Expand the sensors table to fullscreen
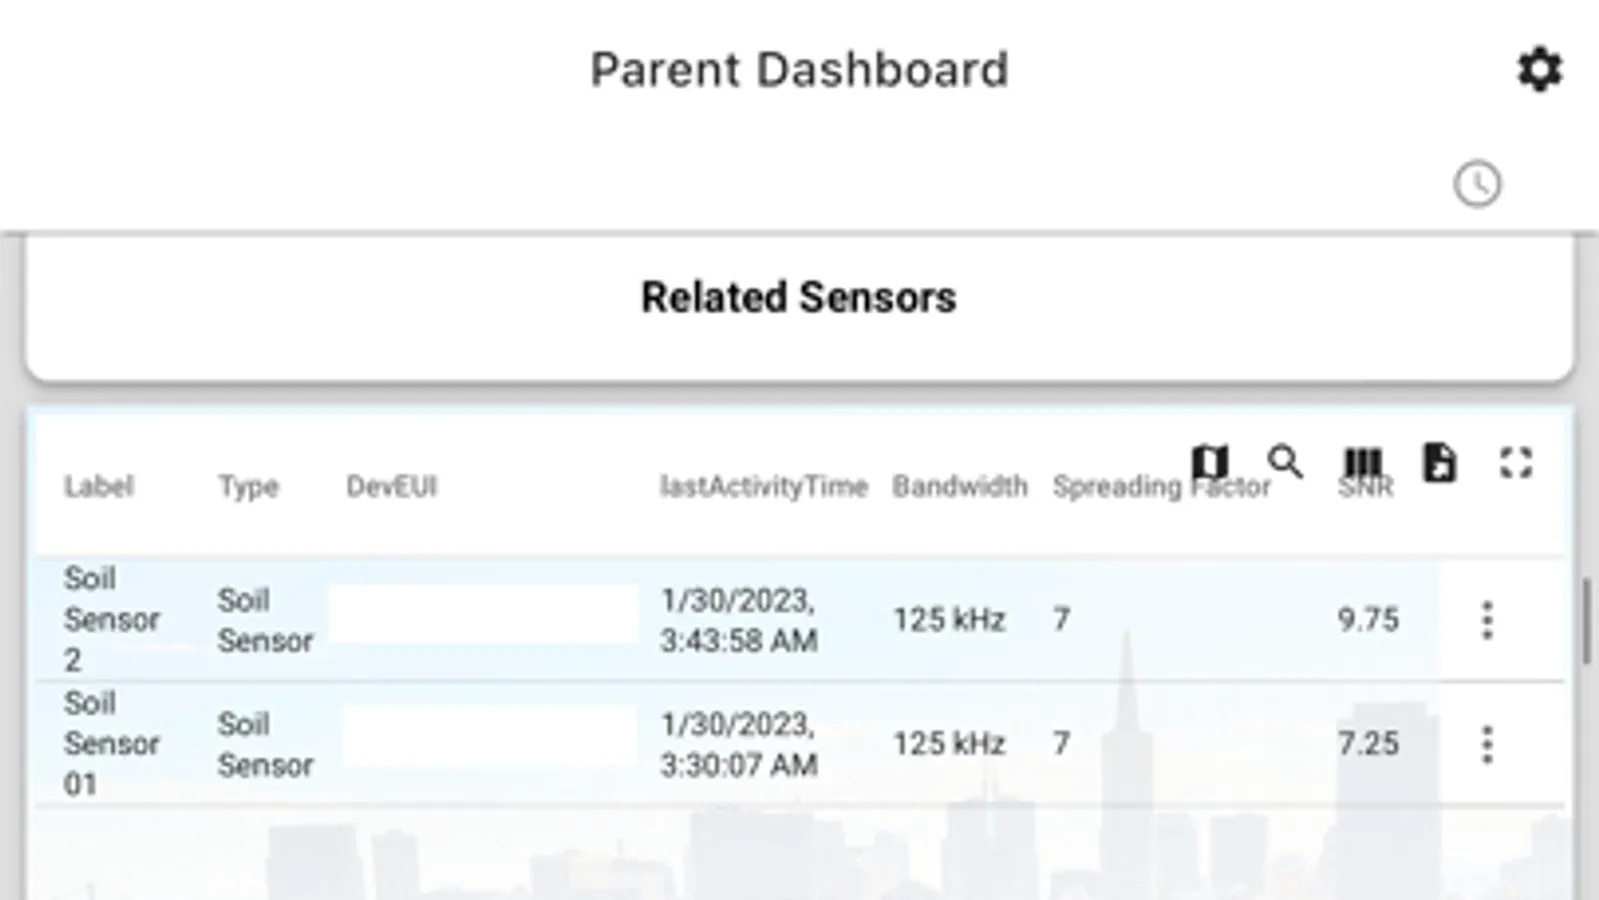 click(x=1516, y=462)
